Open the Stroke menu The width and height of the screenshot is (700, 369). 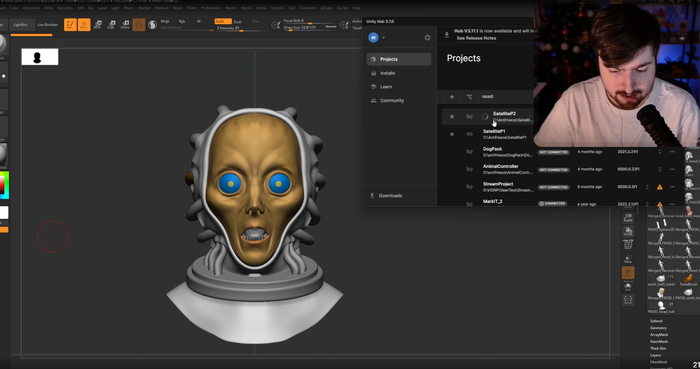[262, 8]
